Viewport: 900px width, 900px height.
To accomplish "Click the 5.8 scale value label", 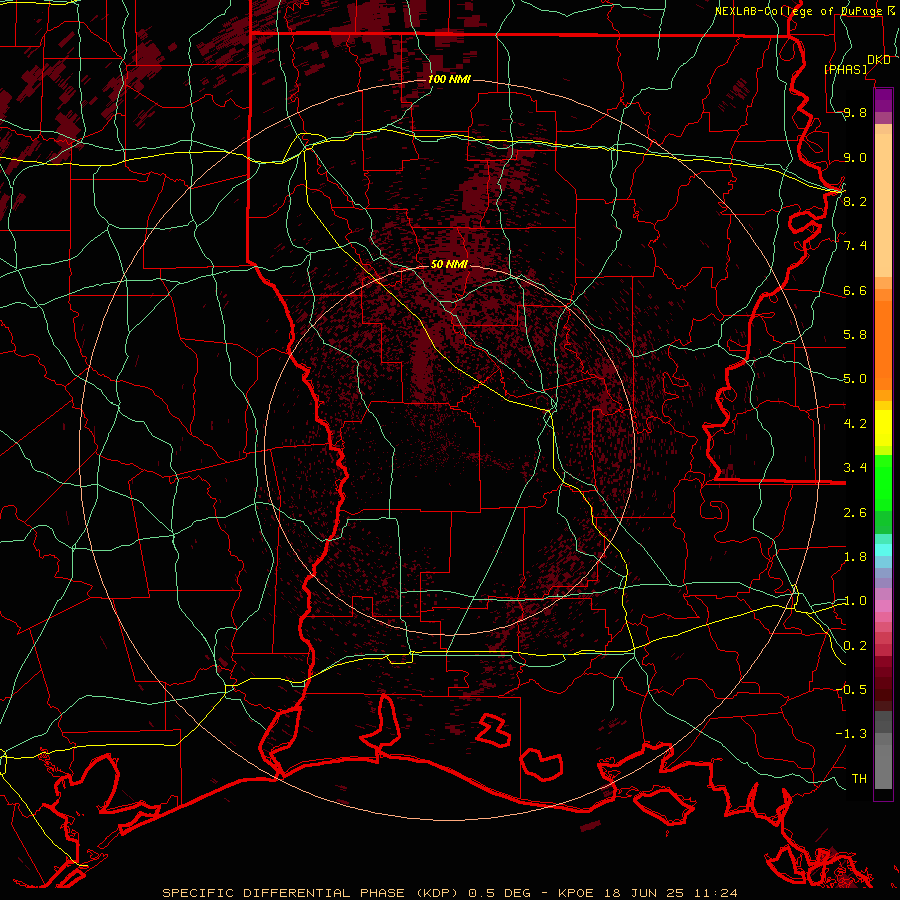I will (x=855, y=335).
